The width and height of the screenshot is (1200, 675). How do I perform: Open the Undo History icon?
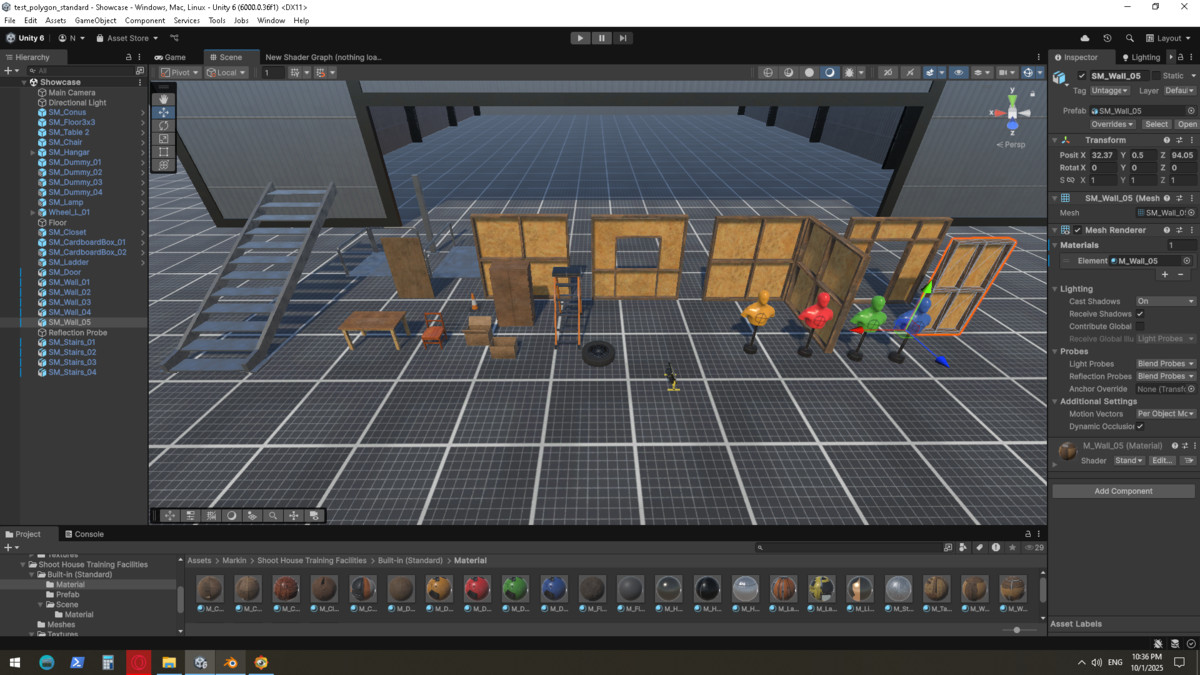(x=1107, y=38)
